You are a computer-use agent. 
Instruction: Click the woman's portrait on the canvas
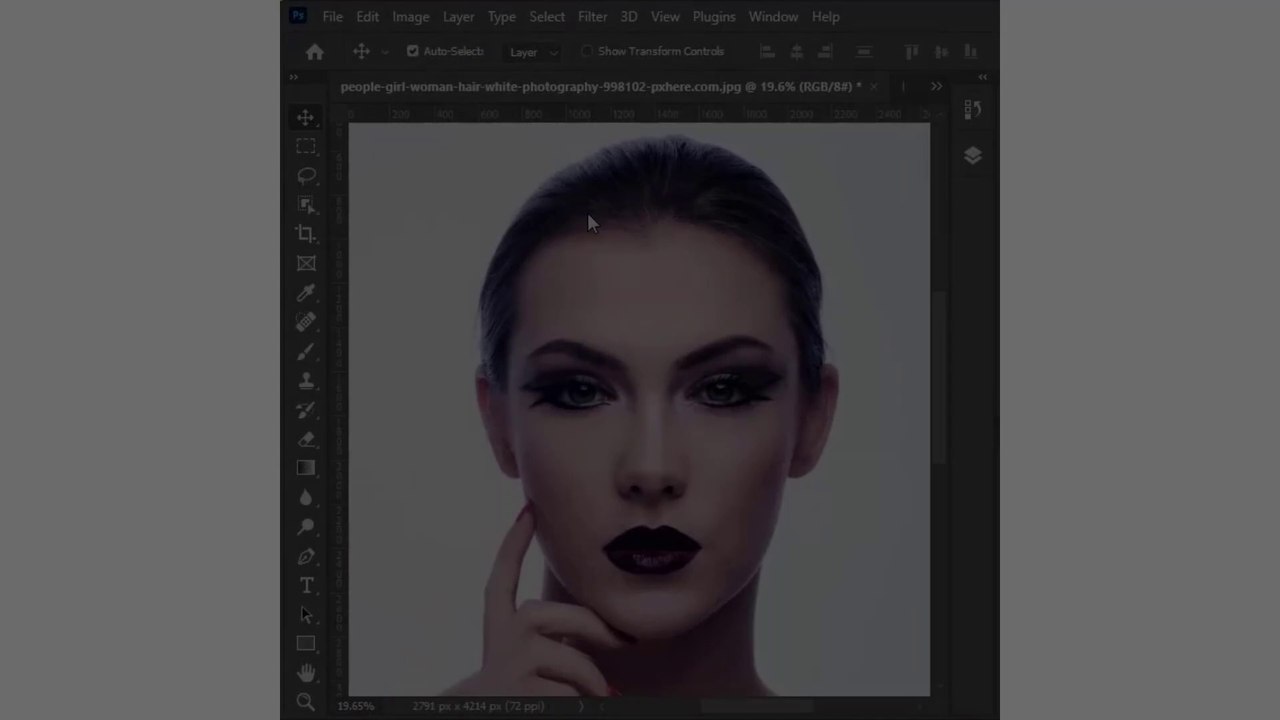(x=639, y=409)
